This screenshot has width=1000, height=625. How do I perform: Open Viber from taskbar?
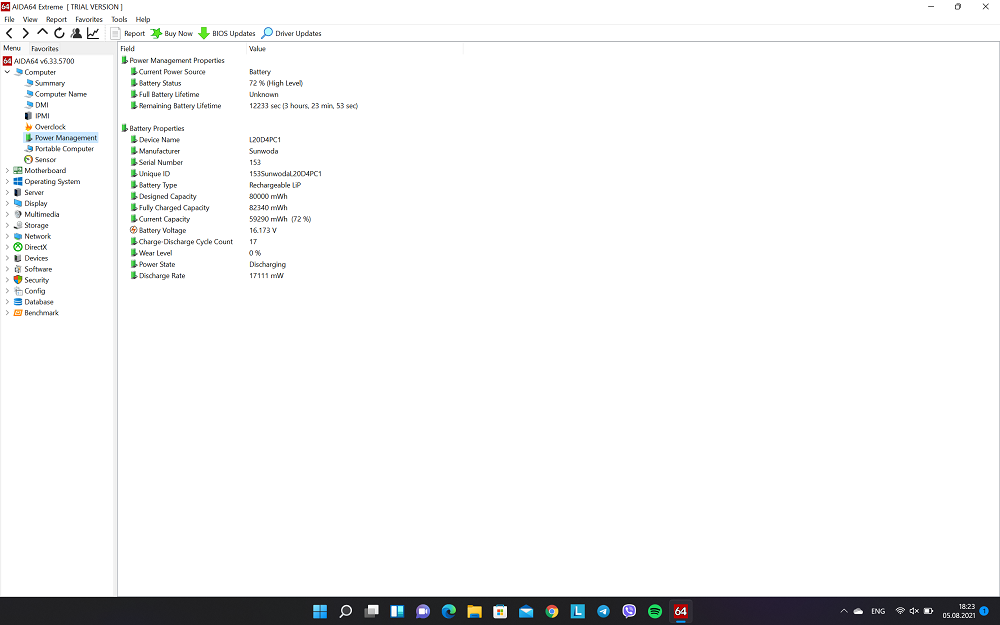point(629,611)
